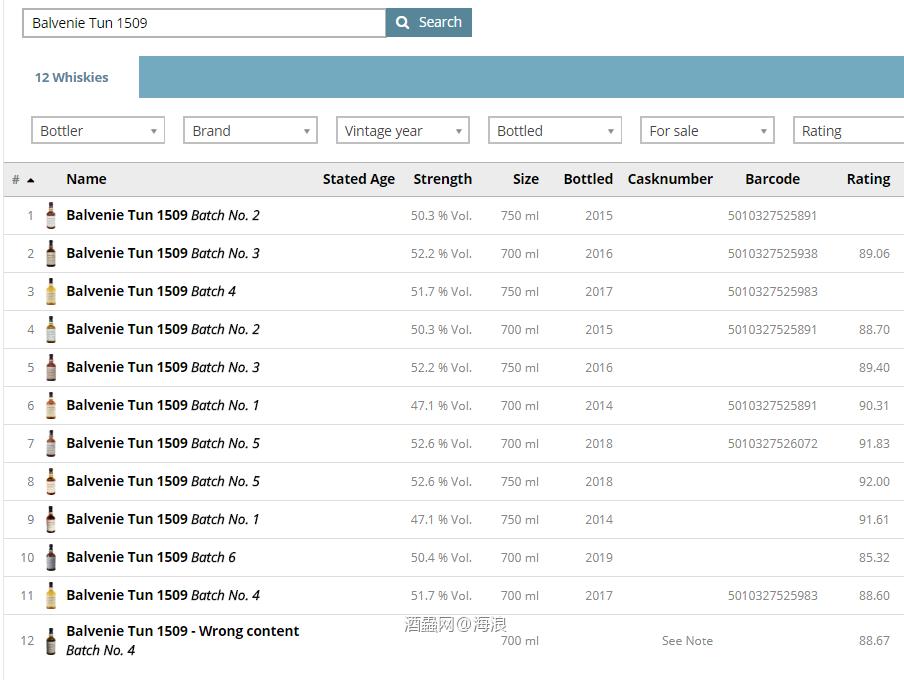Click bottle thumbnail in row 4

51,329
